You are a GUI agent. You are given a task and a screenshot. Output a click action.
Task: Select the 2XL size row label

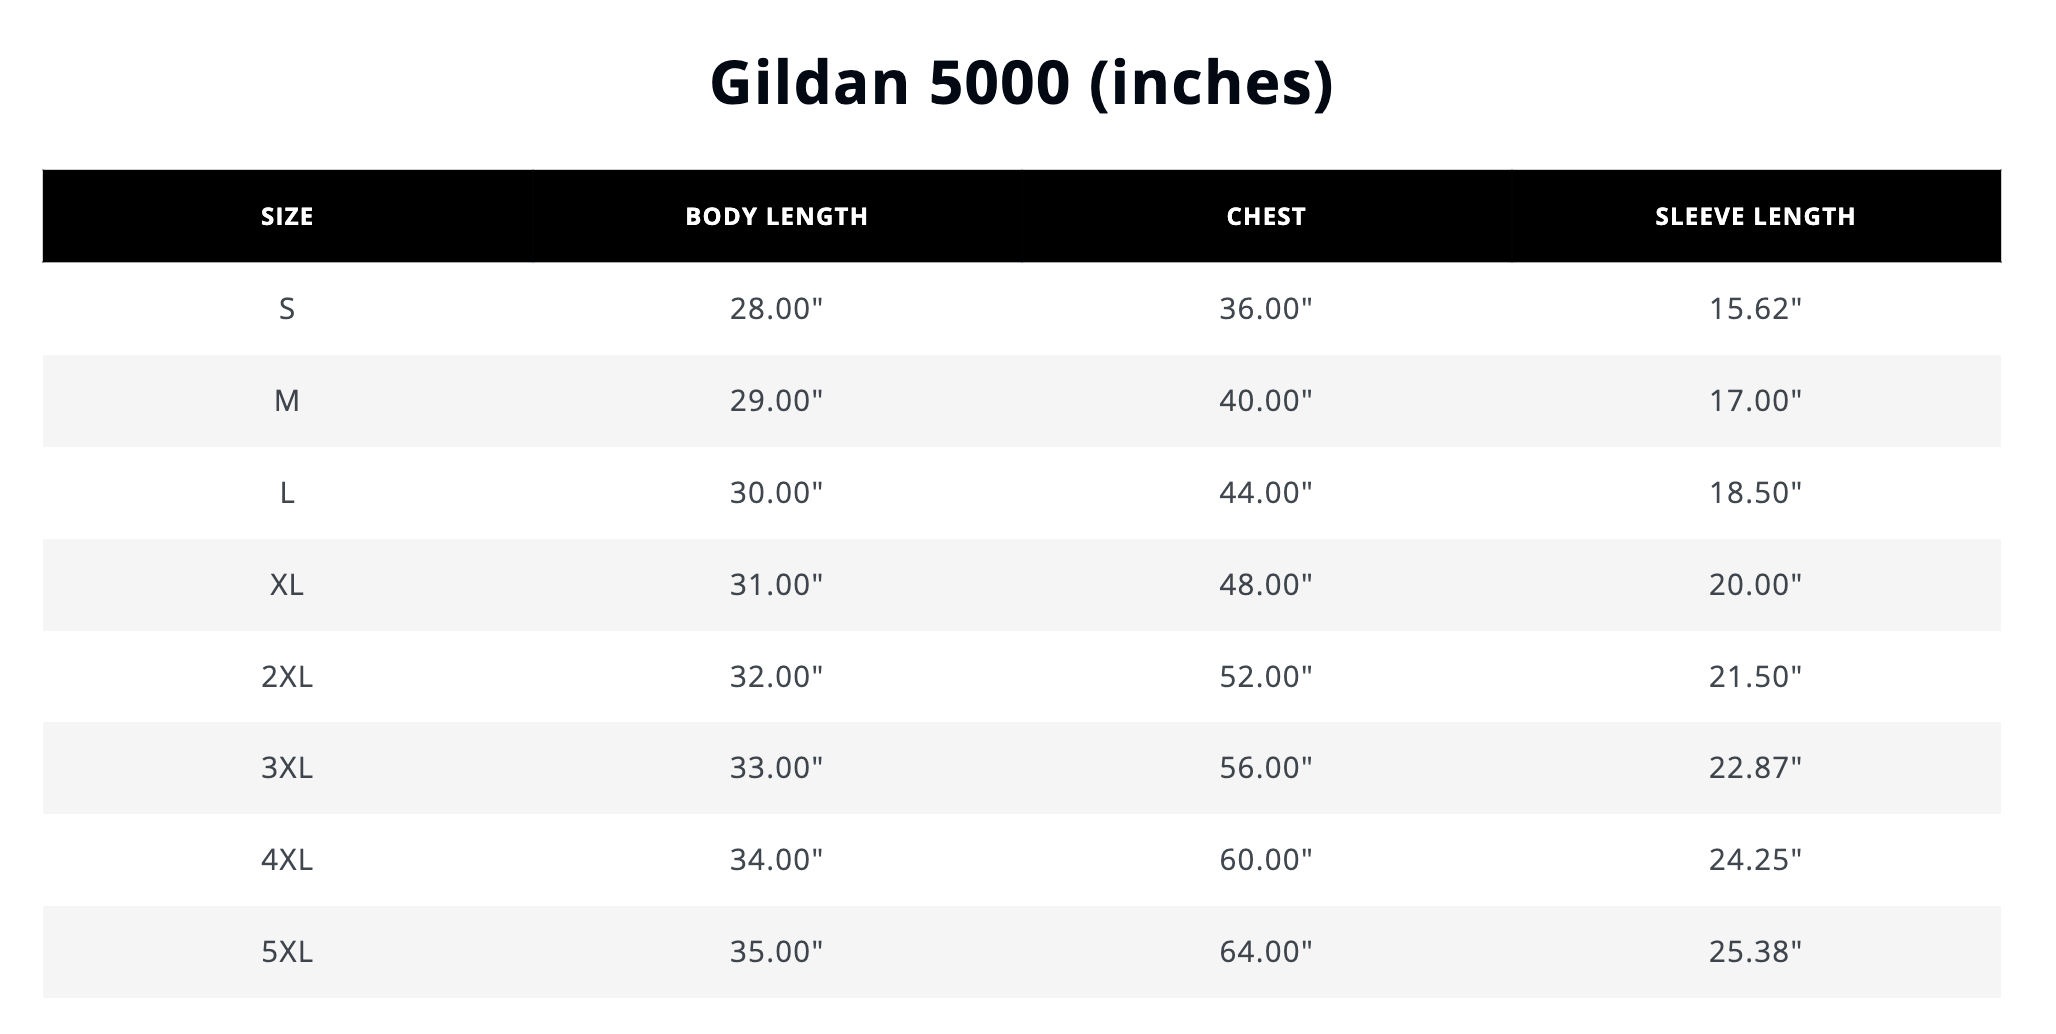287,677
